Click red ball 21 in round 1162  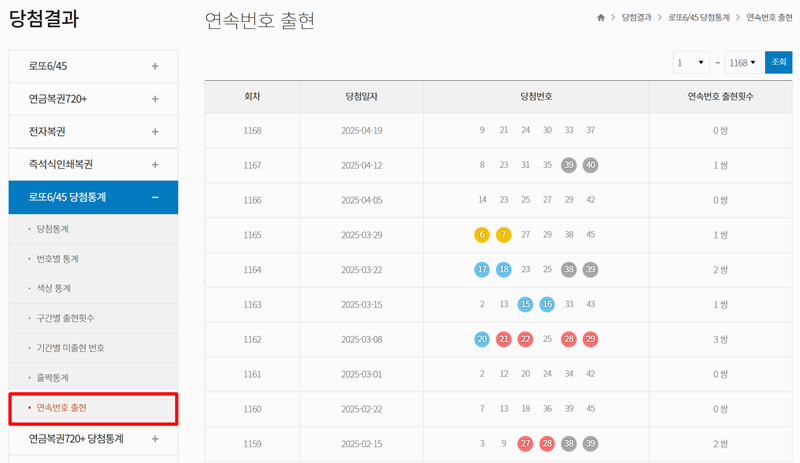[504, 339]
